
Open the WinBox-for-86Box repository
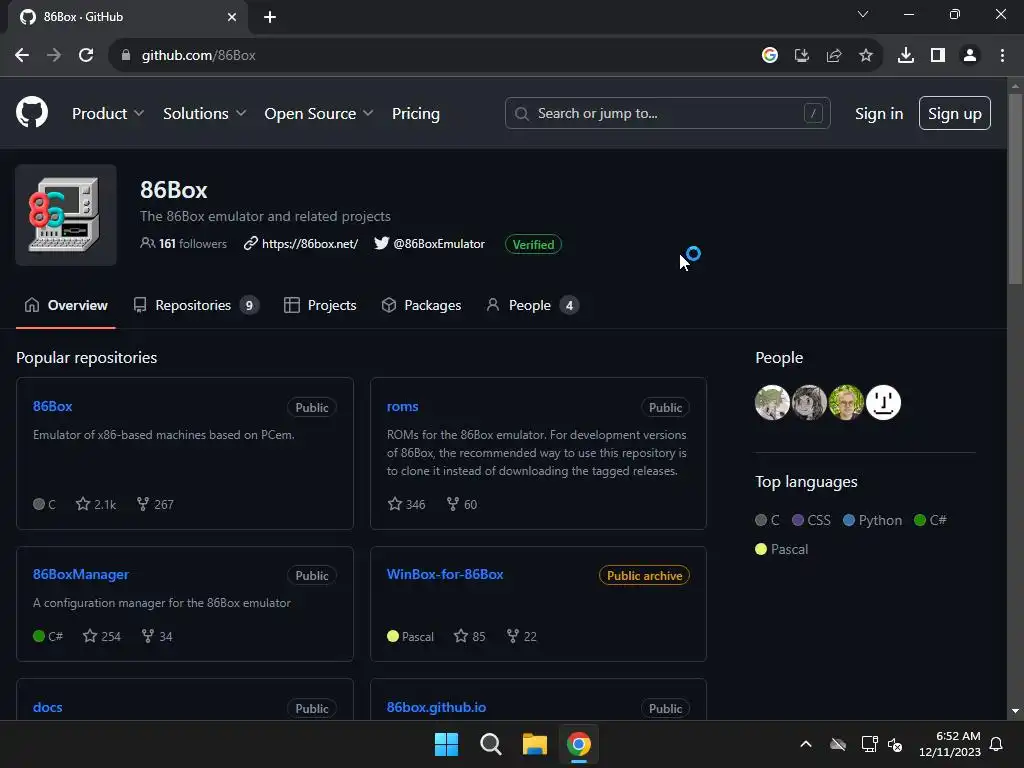coord(445,574)
